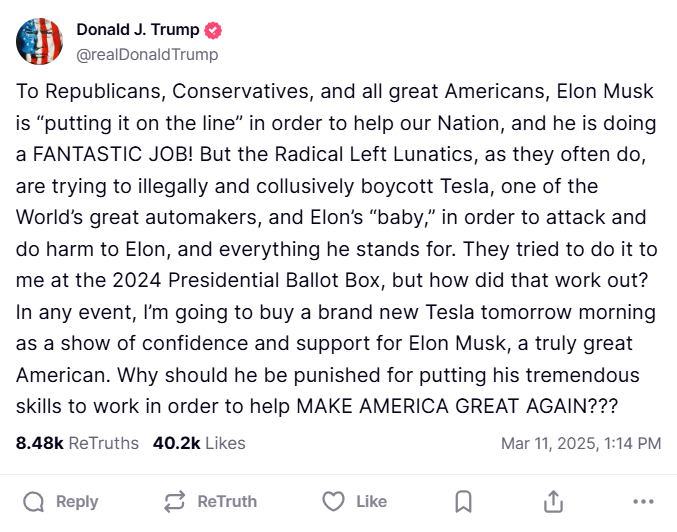This screenshot has height=532, width=677.
Task: Open the three-dot more options menu
Action: coord(643,501)
